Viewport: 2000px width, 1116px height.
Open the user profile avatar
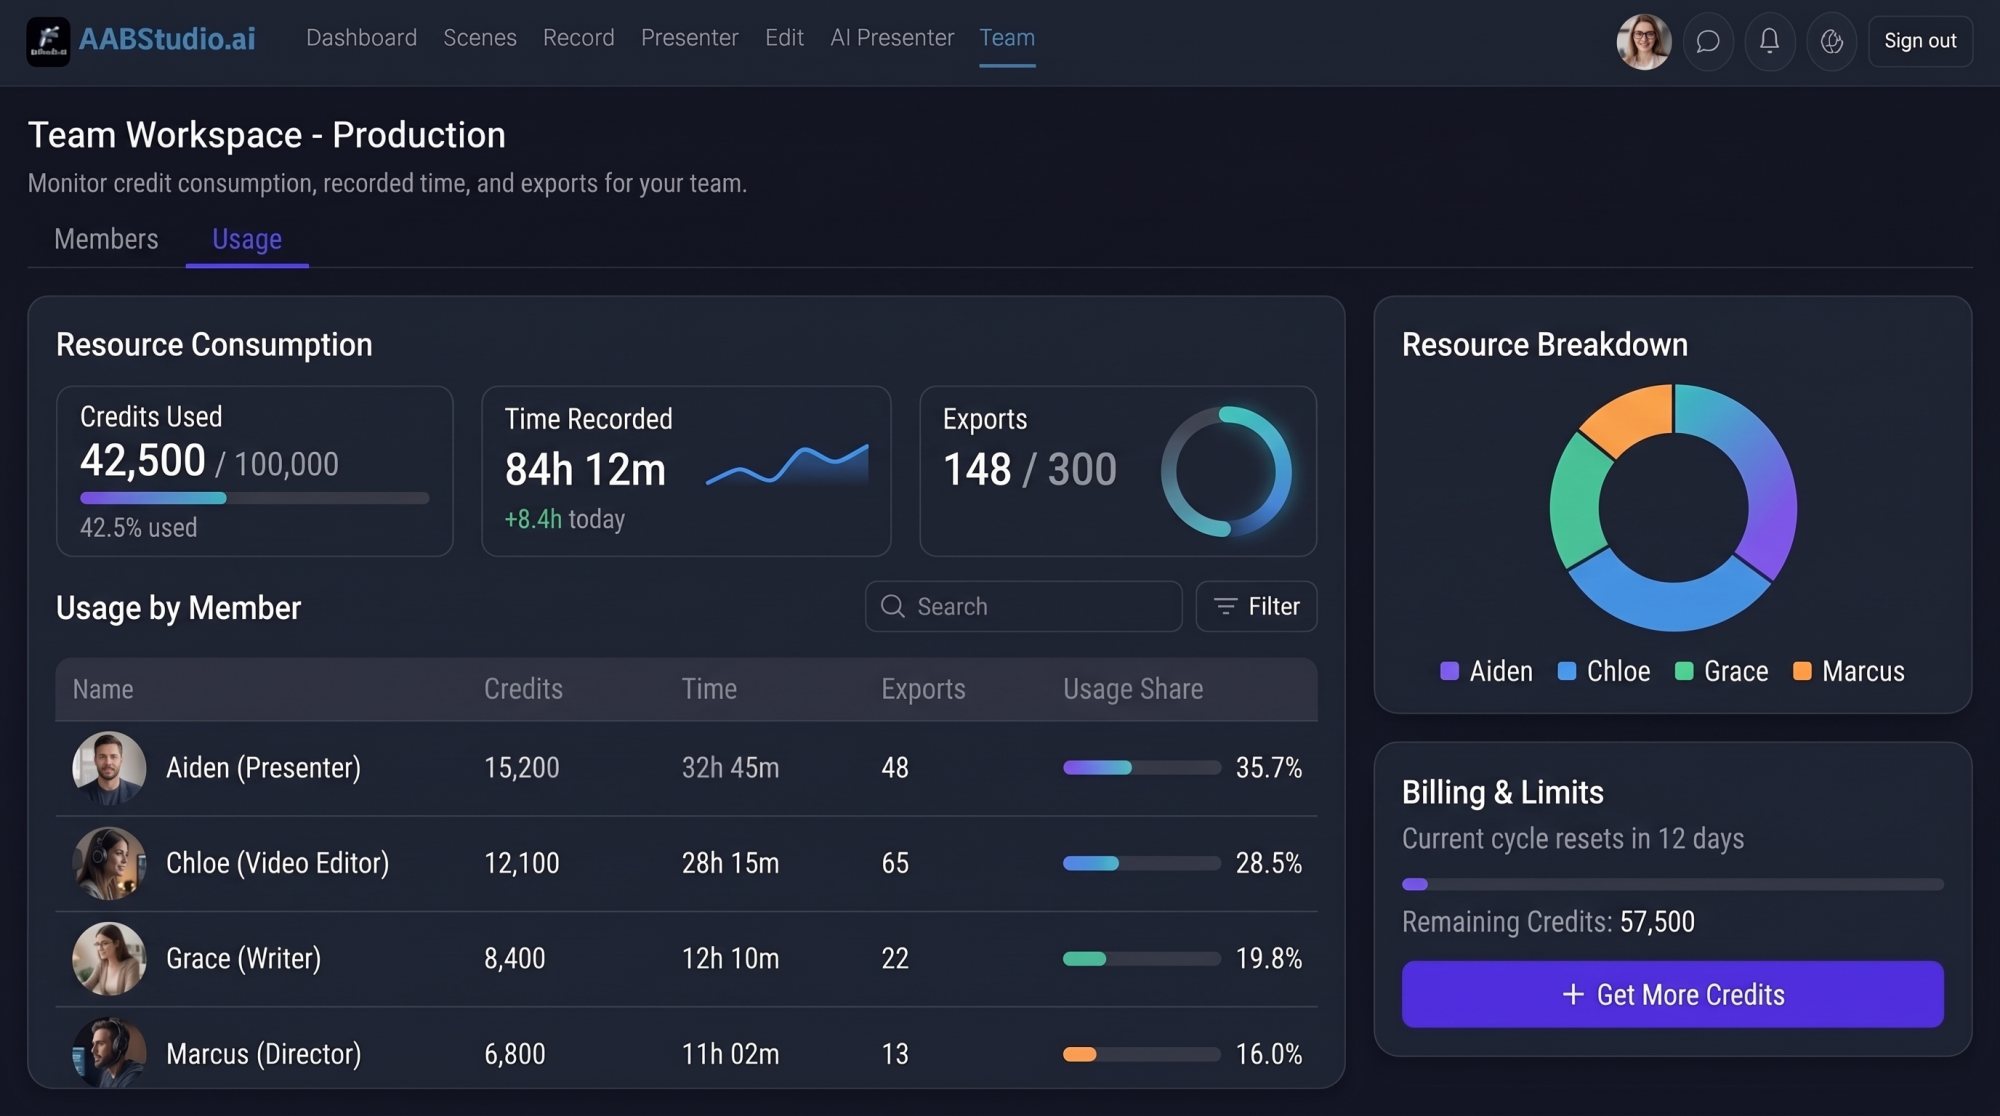point(1643,41)
